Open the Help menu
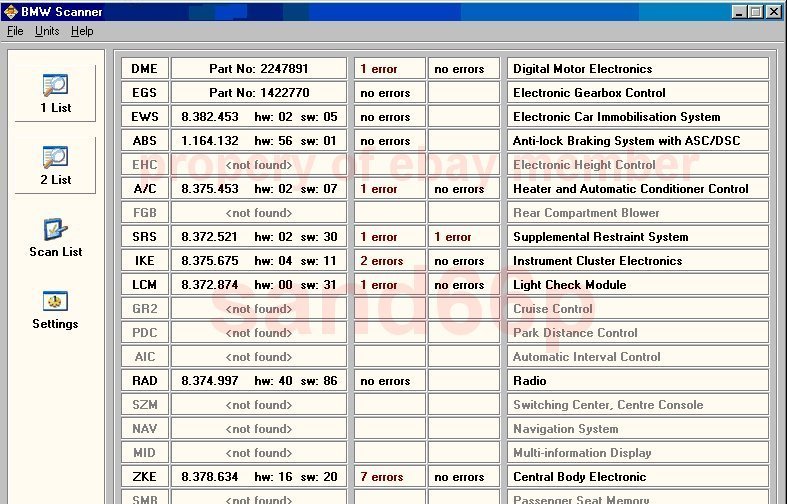Image resolution: width=787 pixels, height=504 pixels. pyautogui.click(x=82, y=31)
